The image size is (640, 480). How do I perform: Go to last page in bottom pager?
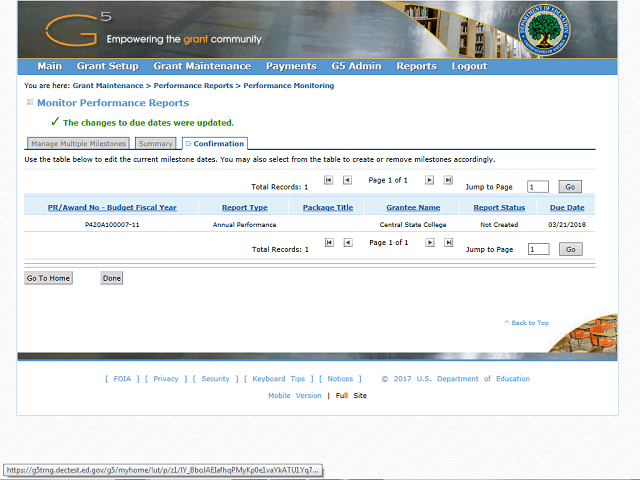click(449, 242)
